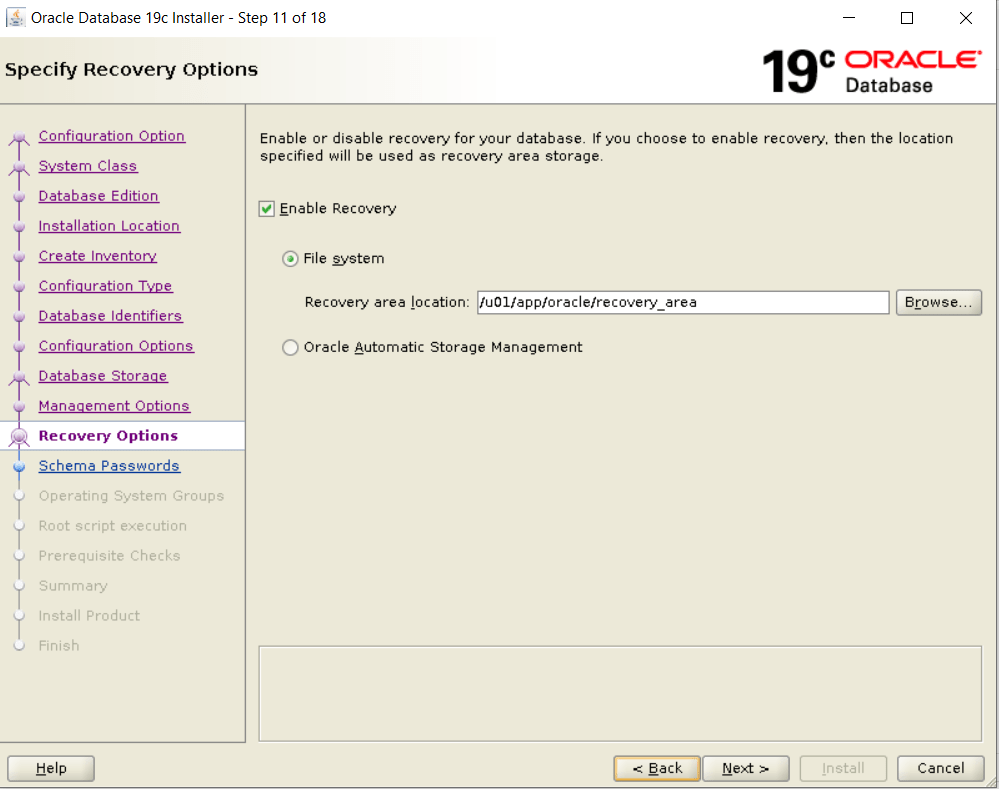Screen dimensions: 999x789
Task: Jump to the Configuration Option step
Action: (x=111, y=136)
